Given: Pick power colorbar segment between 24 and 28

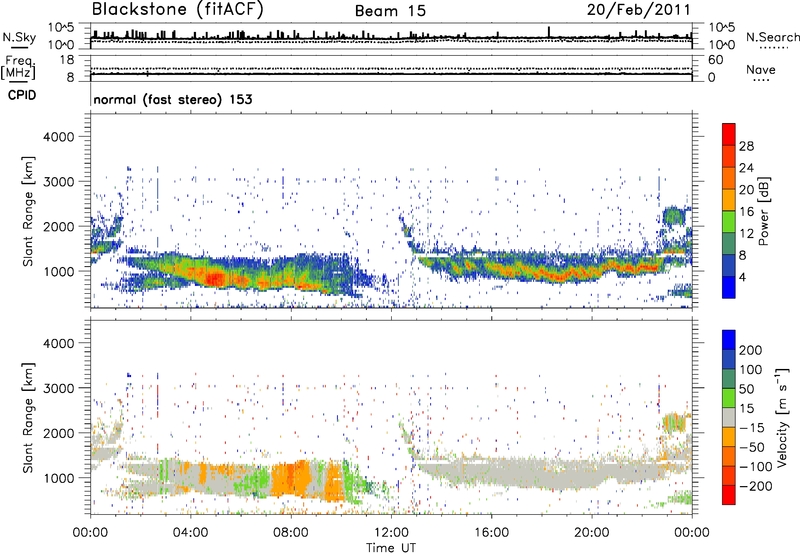Looking at the screenshot, I should click(729, 156).
